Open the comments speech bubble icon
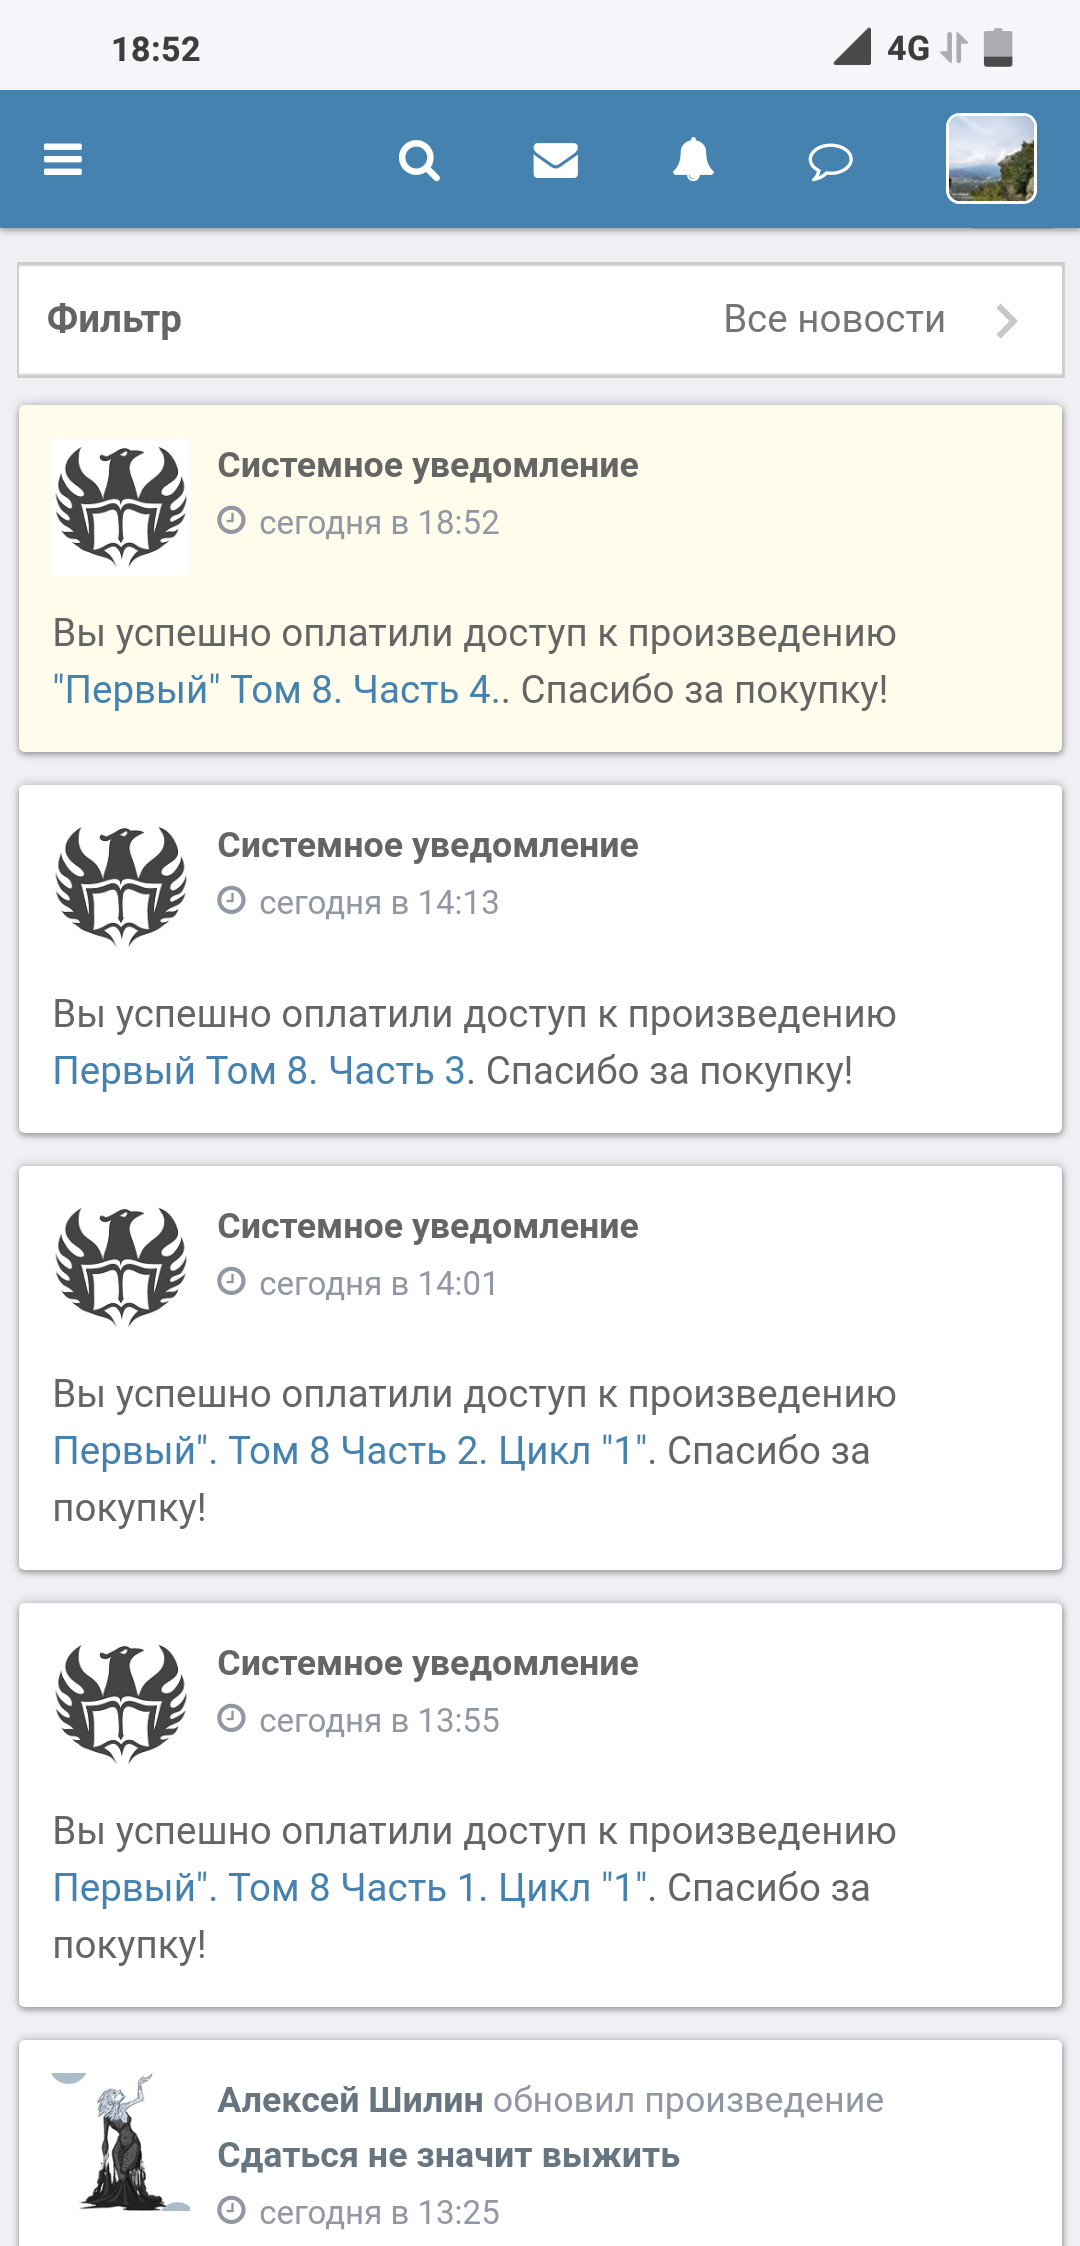The width and height of the screenshot is (1080, 2246). pos(830,160)
